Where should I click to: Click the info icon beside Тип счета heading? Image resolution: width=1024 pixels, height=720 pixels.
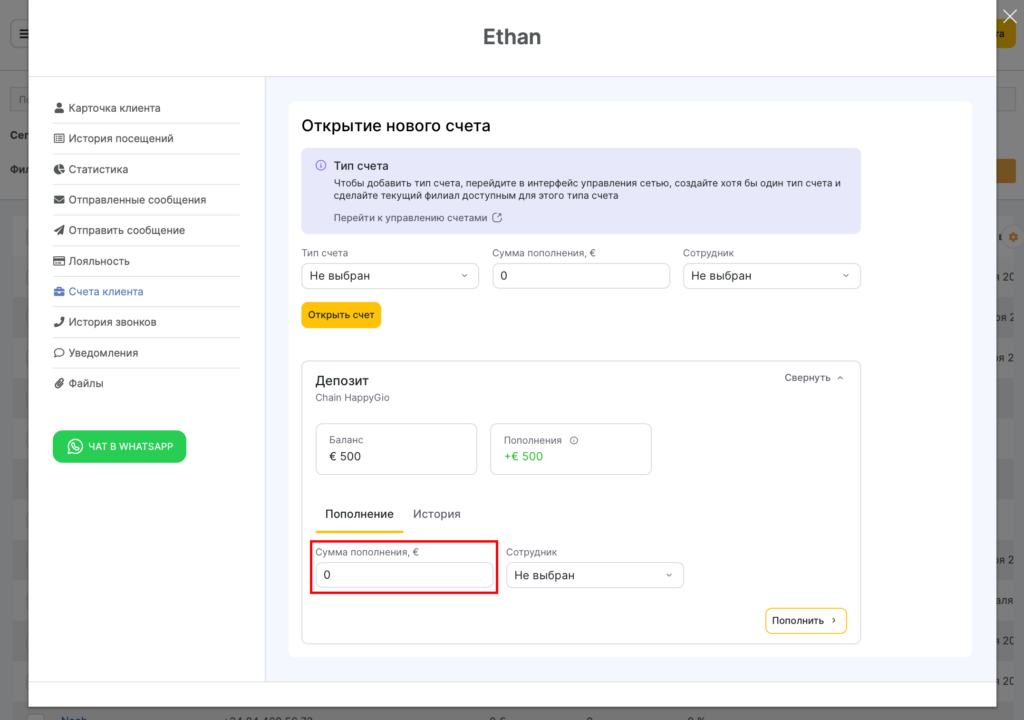pos(321,166)
